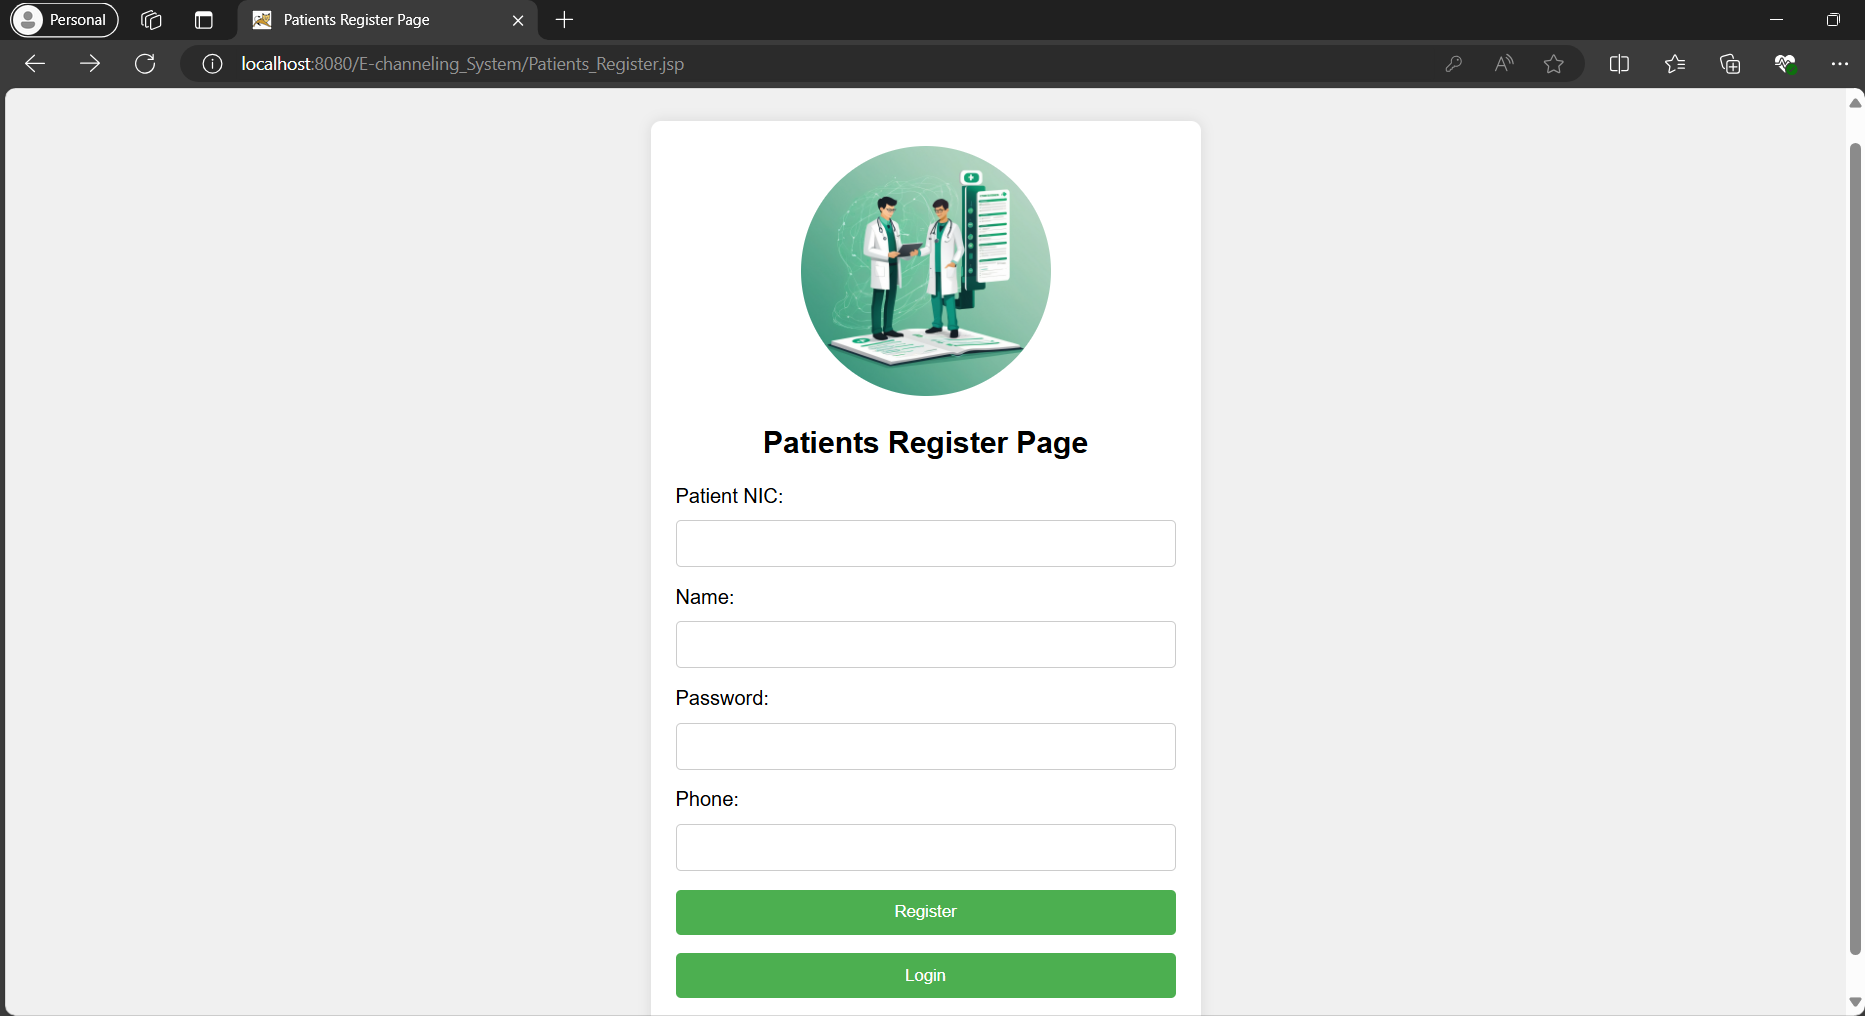This screenshot has height=1016, width=1865.
Task: Go forward to the next page
Action: [x=90, y=64]
